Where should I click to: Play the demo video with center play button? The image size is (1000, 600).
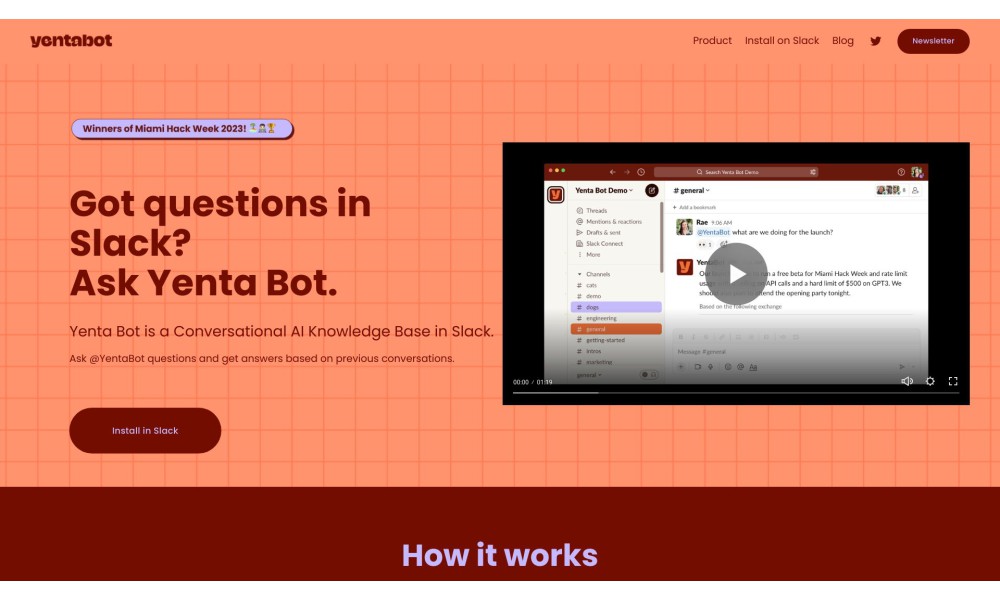tap(737, 274)
